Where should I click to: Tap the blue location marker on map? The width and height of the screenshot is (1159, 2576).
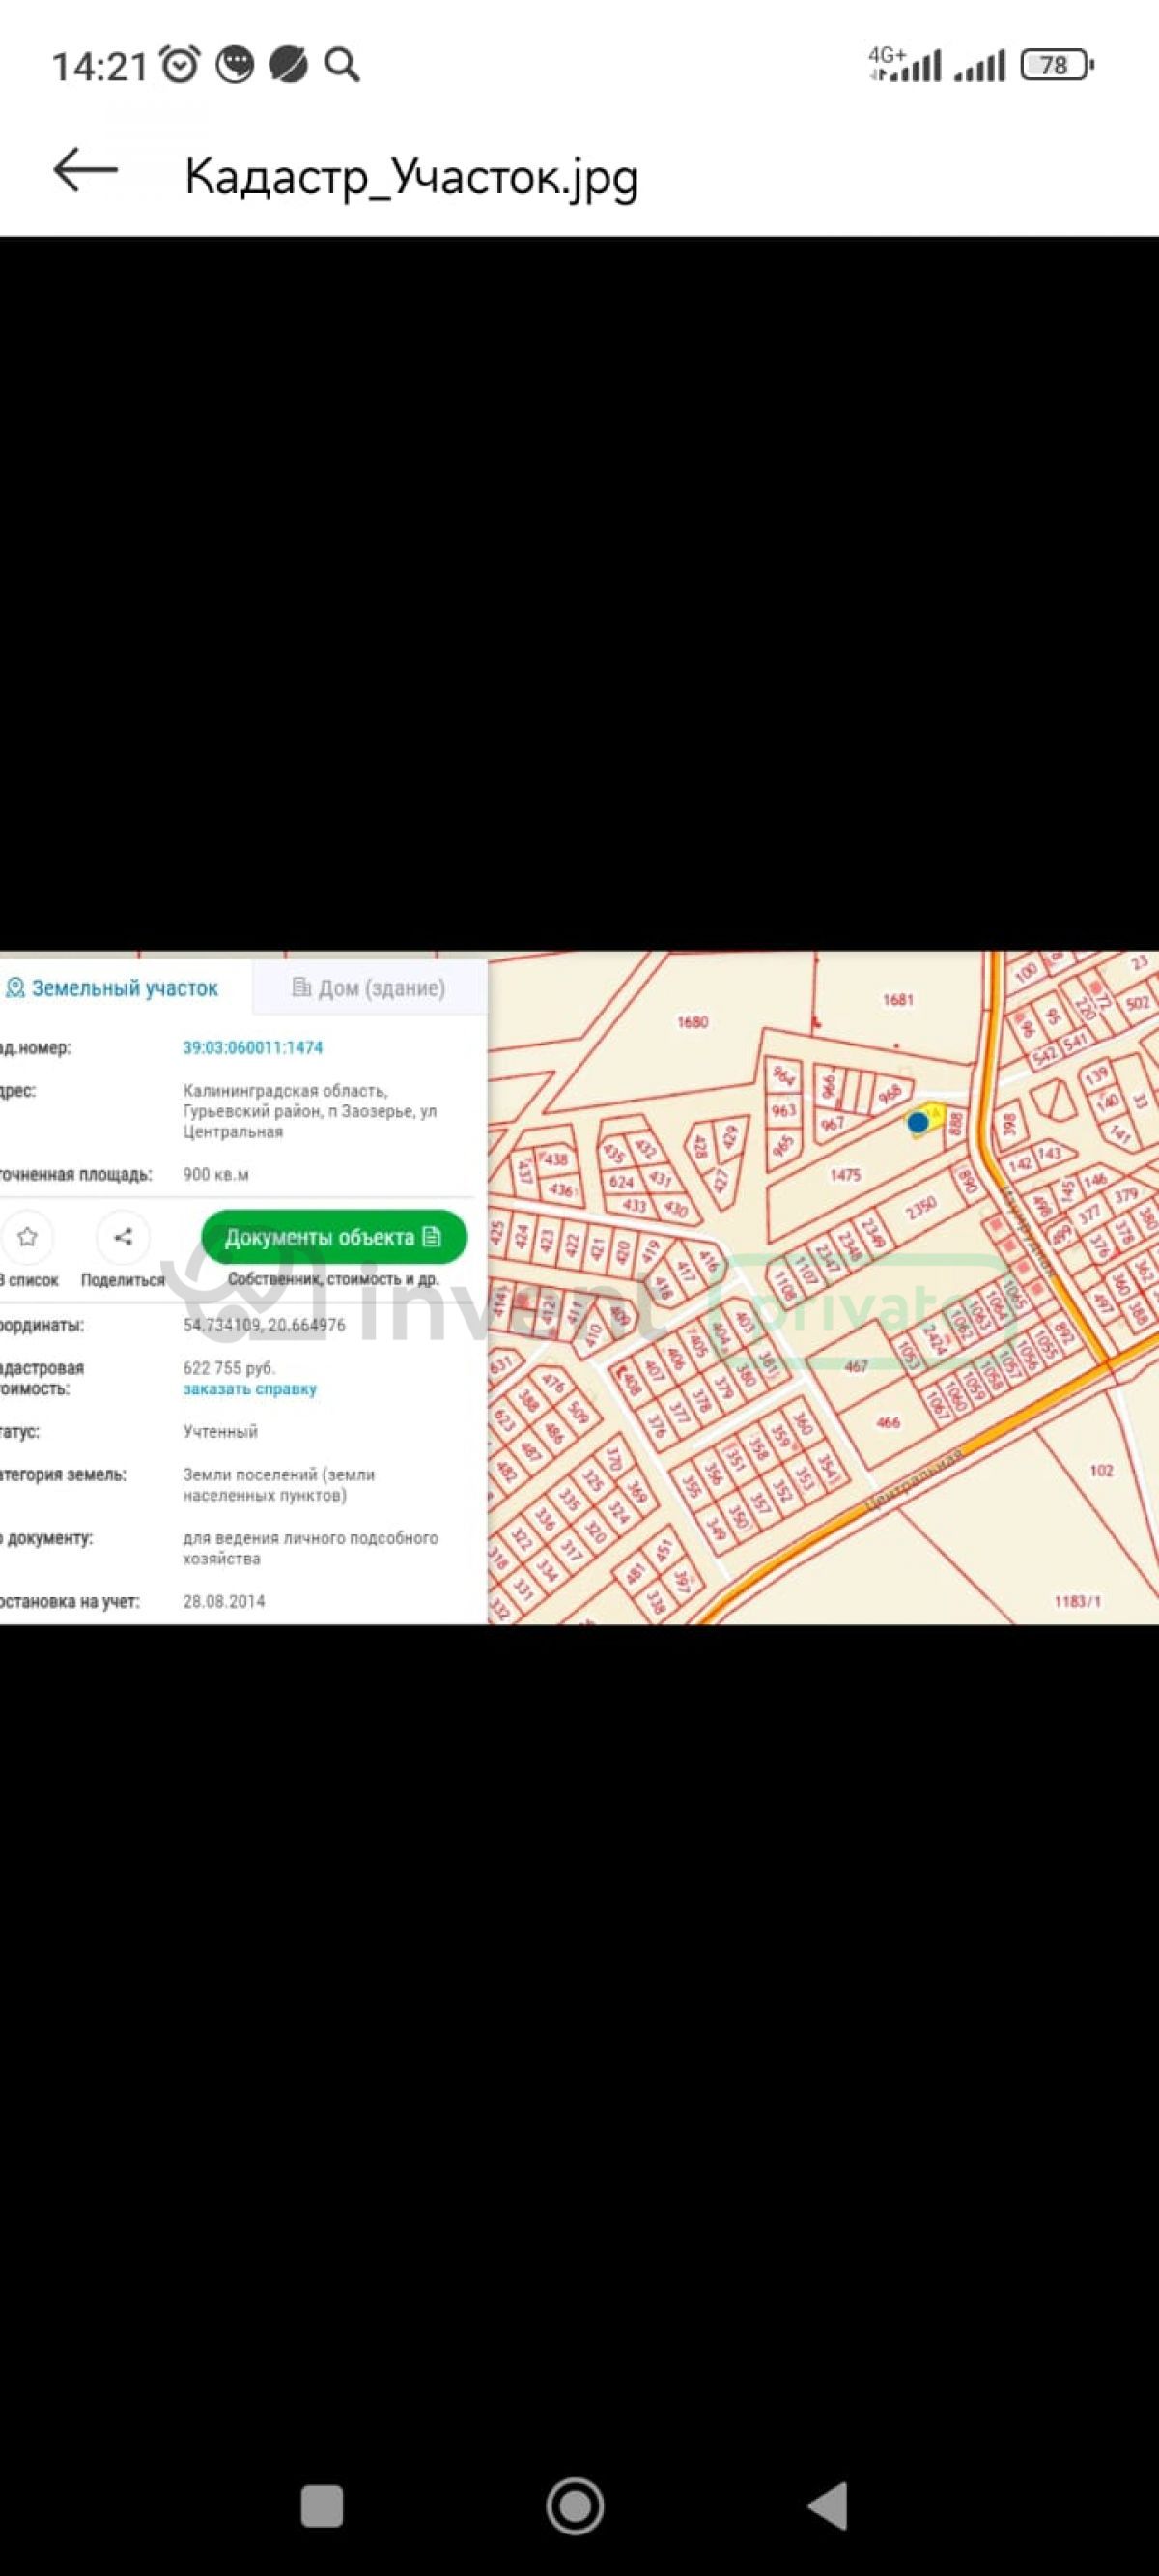(x=917, y=1123)
